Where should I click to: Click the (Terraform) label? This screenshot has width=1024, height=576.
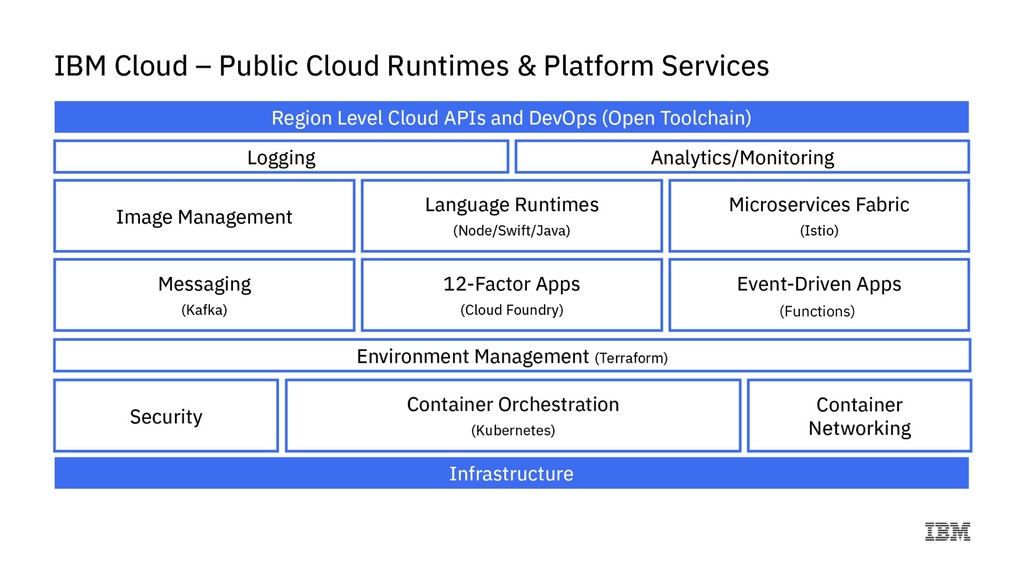coord(631,358)
